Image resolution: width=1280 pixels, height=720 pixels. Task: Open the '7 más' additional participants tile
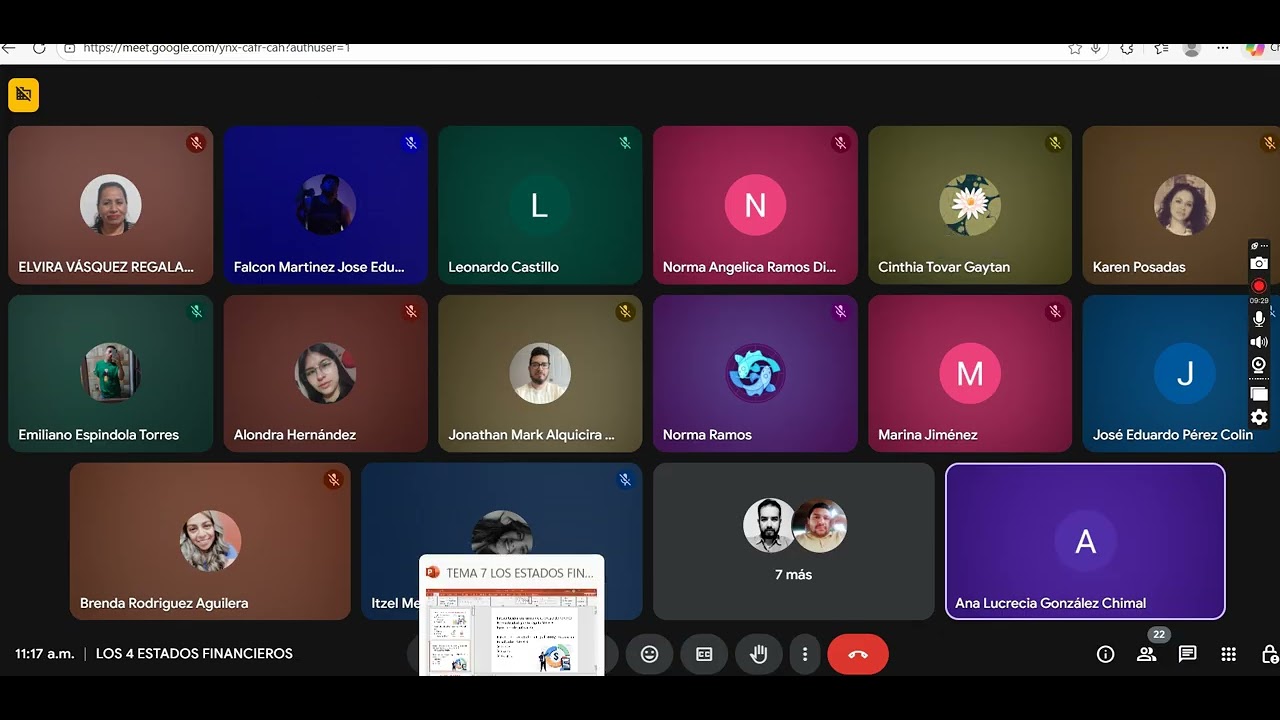[793, 541]
